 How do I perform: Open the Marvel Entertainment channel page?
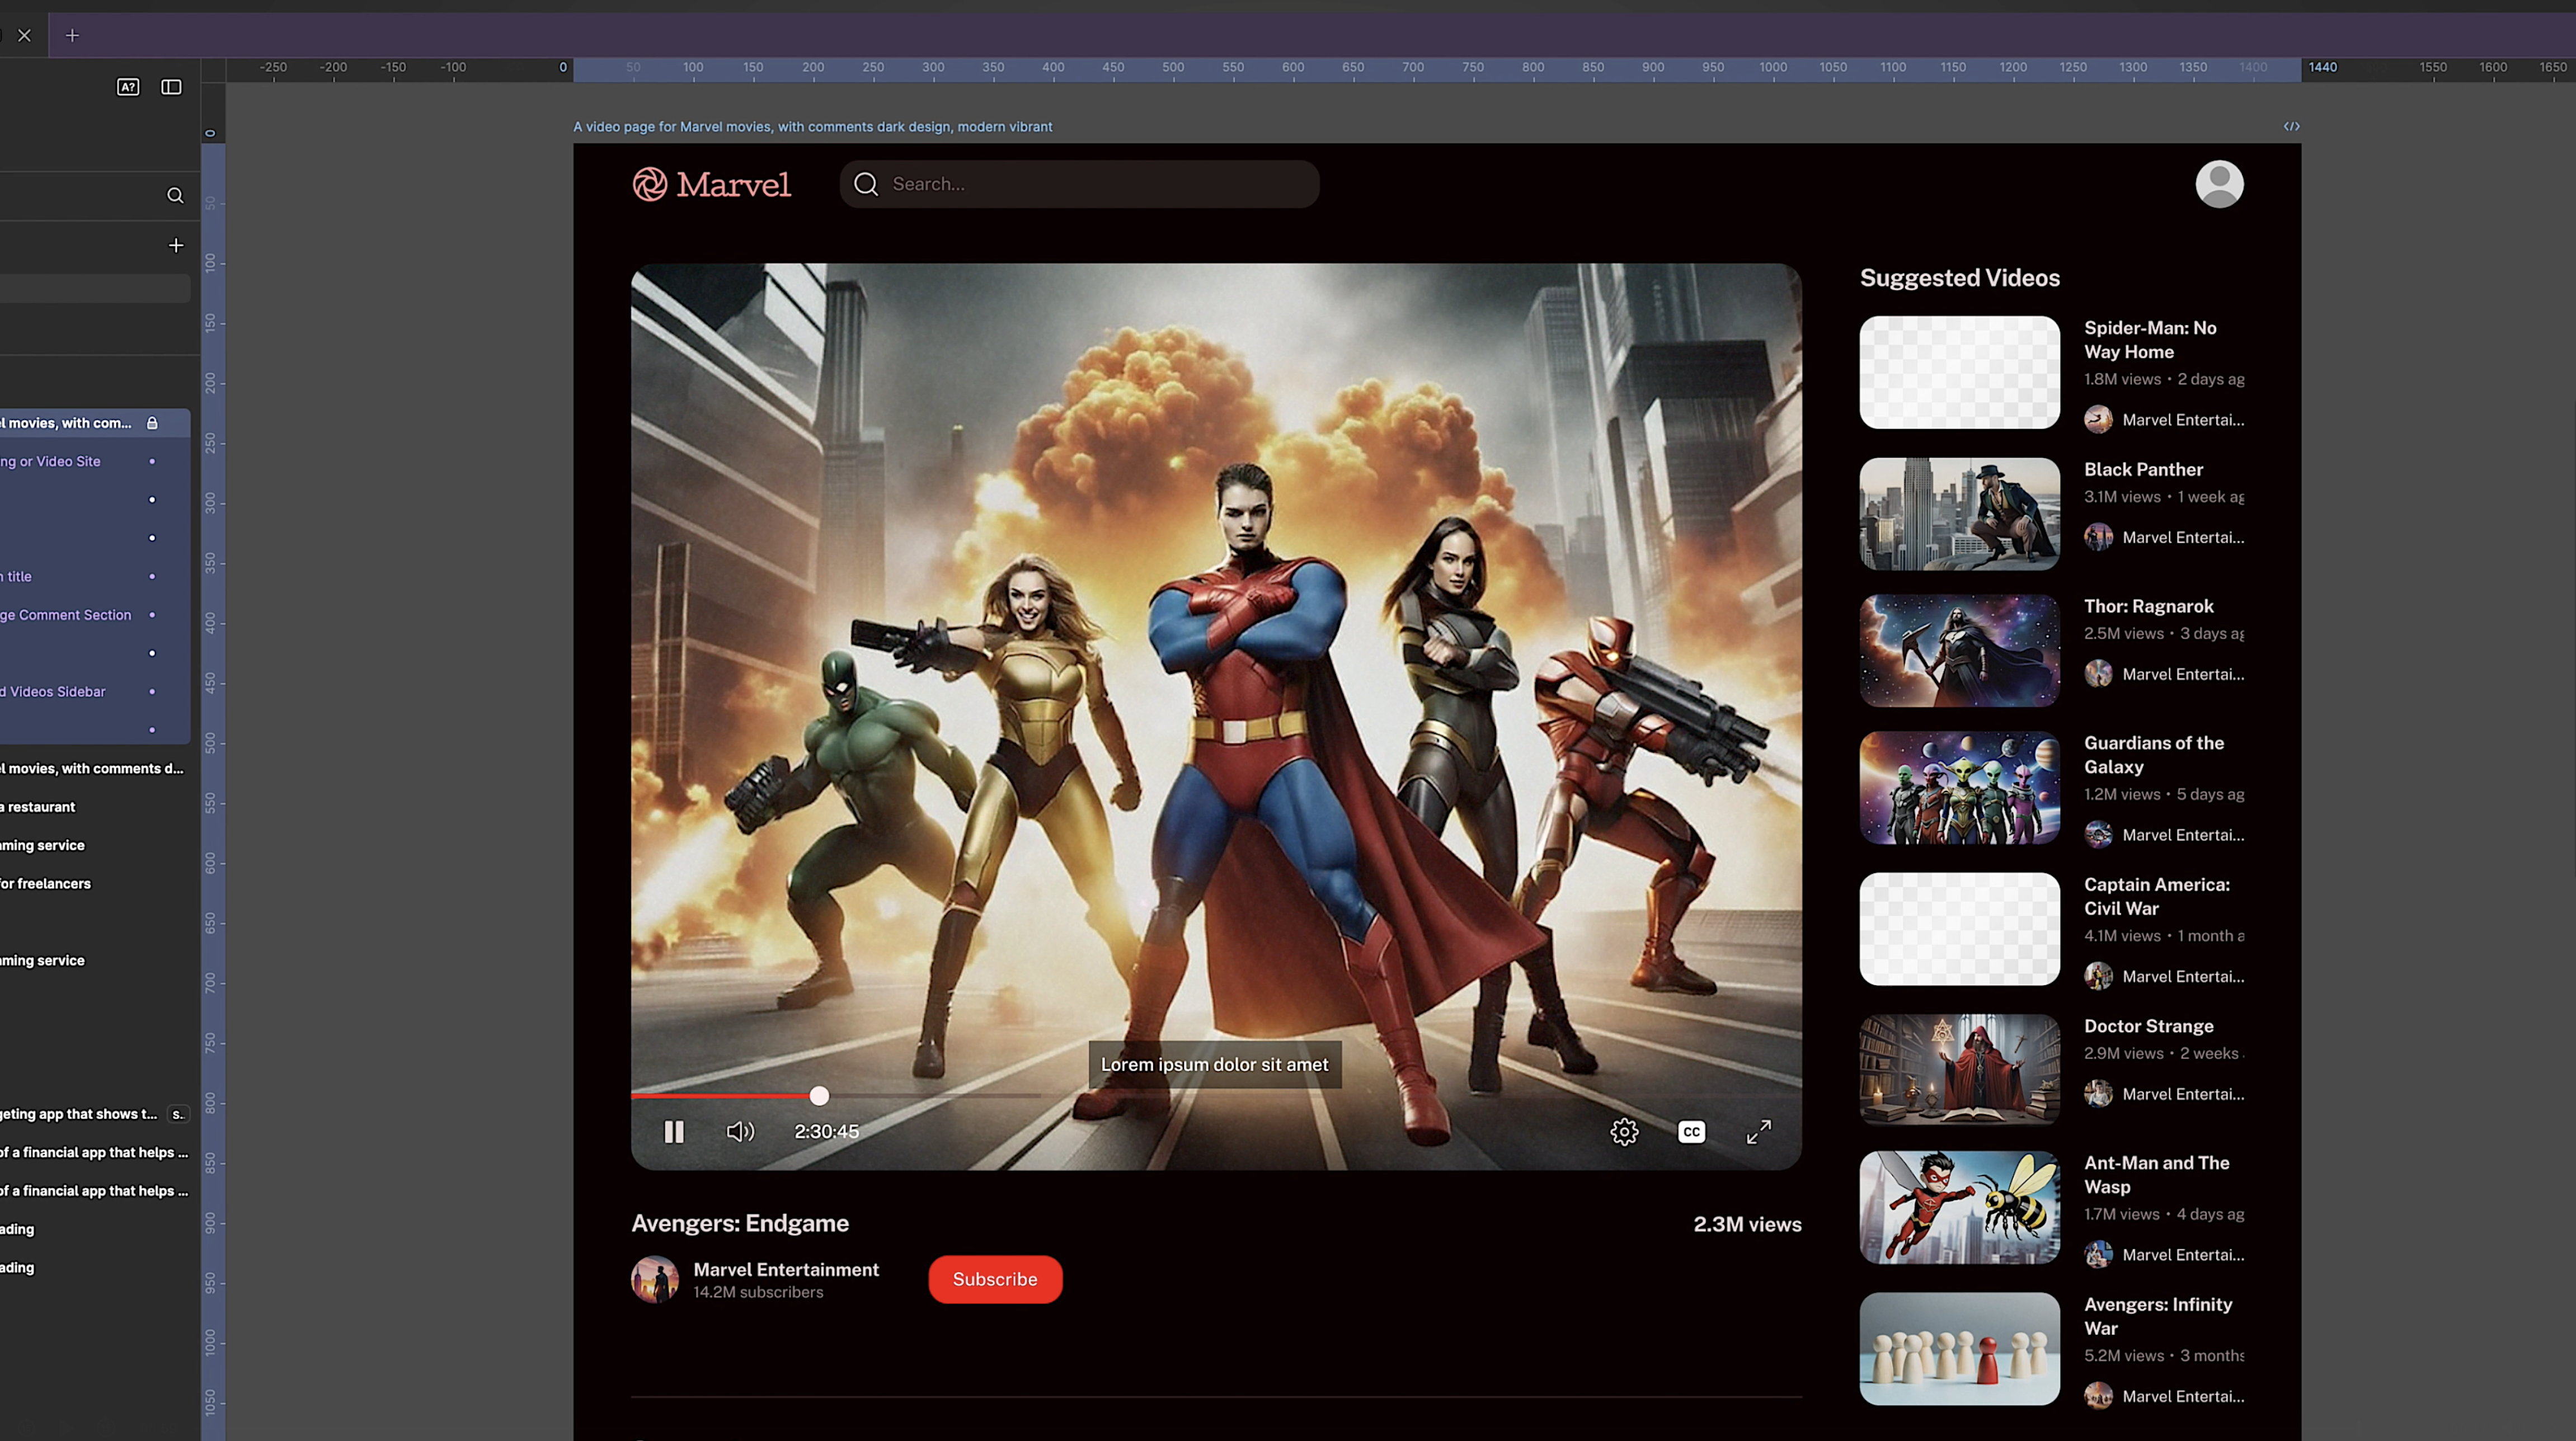(x=786, y=1268)
